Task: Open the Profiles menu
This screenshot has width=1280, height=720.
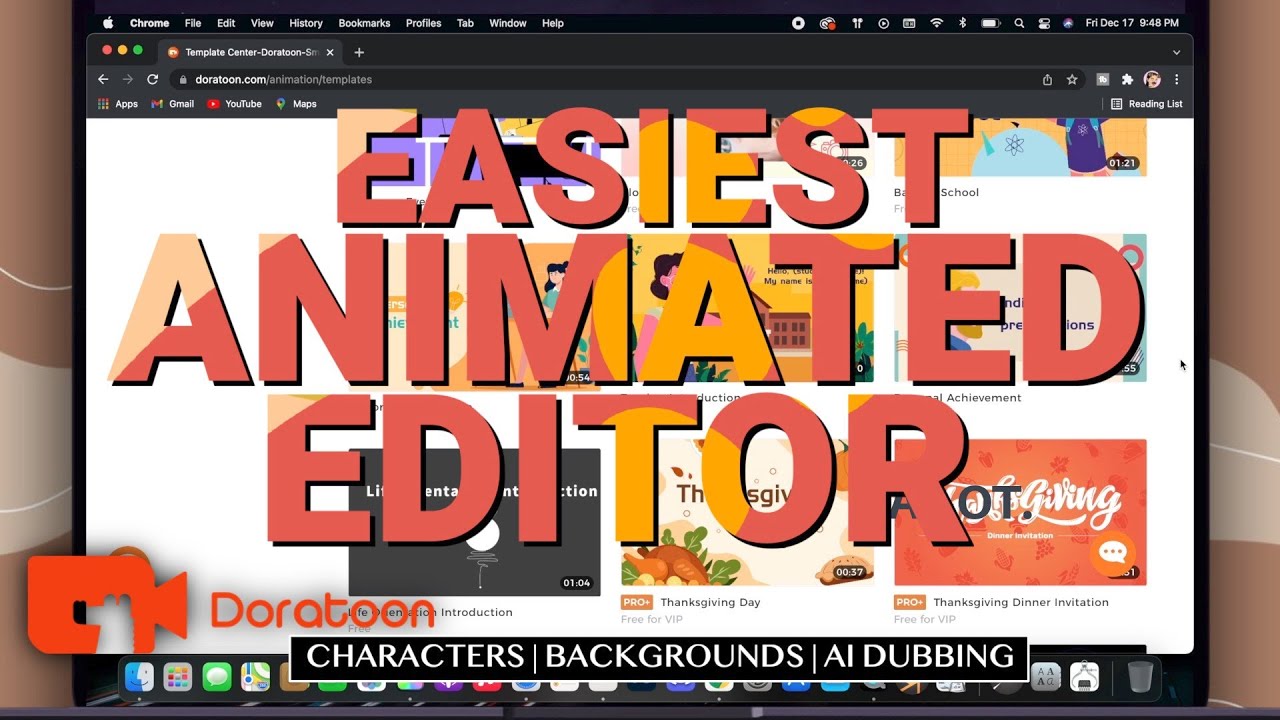Action: pos(423,23)
